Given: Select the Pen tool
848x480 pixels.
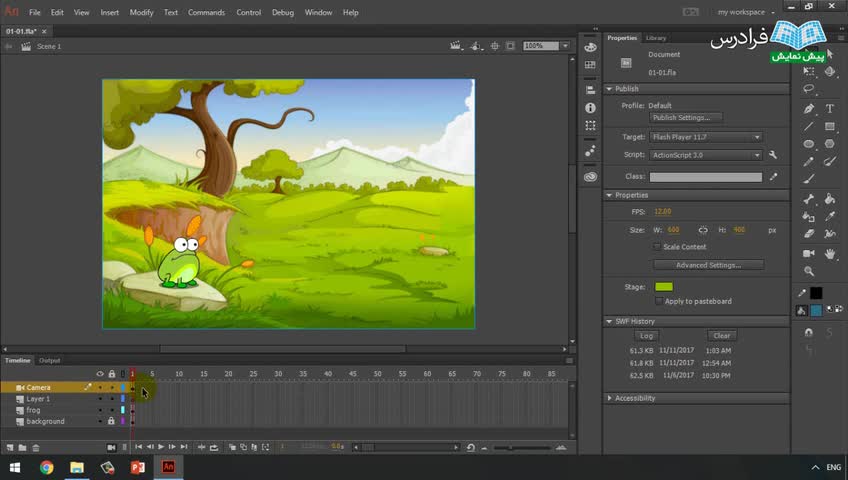Looking at the screenshot, I should (x=809, y=109).
